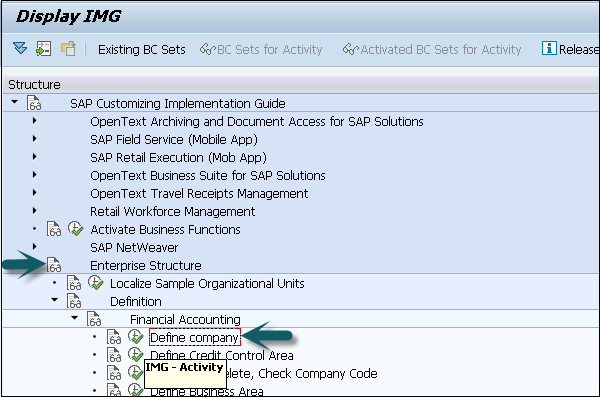
Task: Select OpenText Travel Receipts Management entry
Action: point(199,193)
